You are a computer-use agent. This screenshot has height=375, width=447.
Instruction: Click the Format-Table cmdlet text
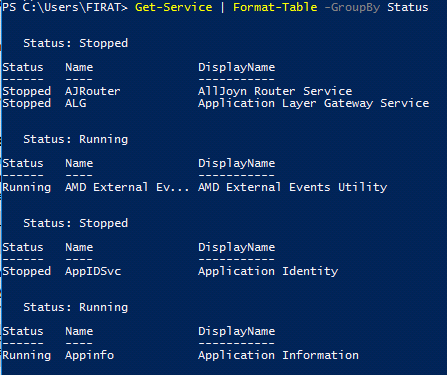(275, 7)
